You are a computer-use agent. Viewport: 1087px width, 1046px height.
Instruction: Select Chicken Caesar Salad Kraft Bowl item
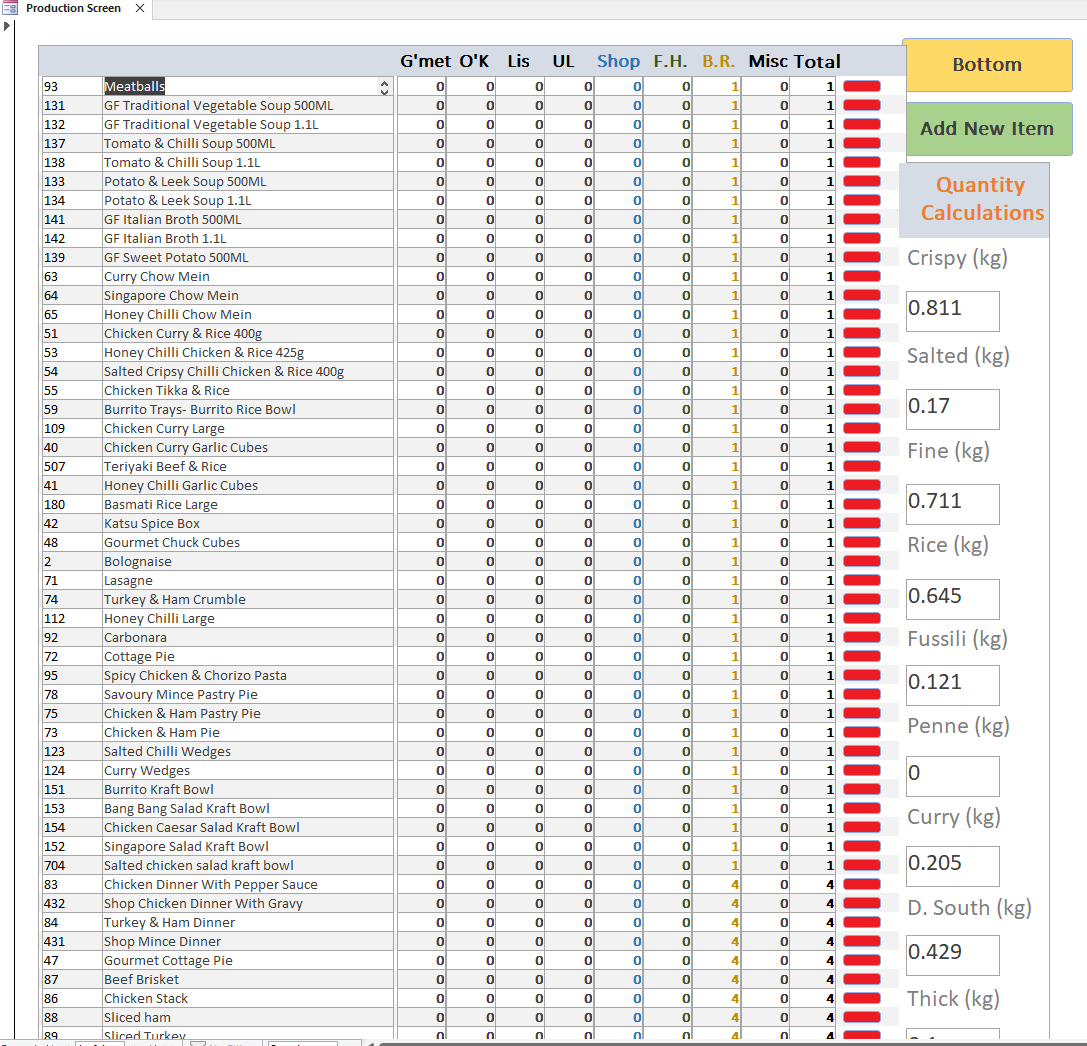point(247,828)
